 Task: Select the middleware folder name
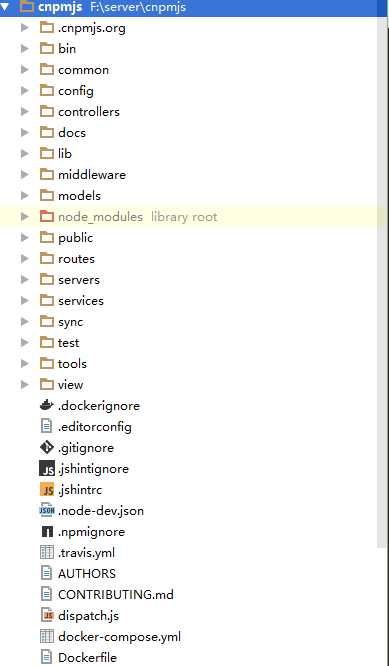click(92, 175)
